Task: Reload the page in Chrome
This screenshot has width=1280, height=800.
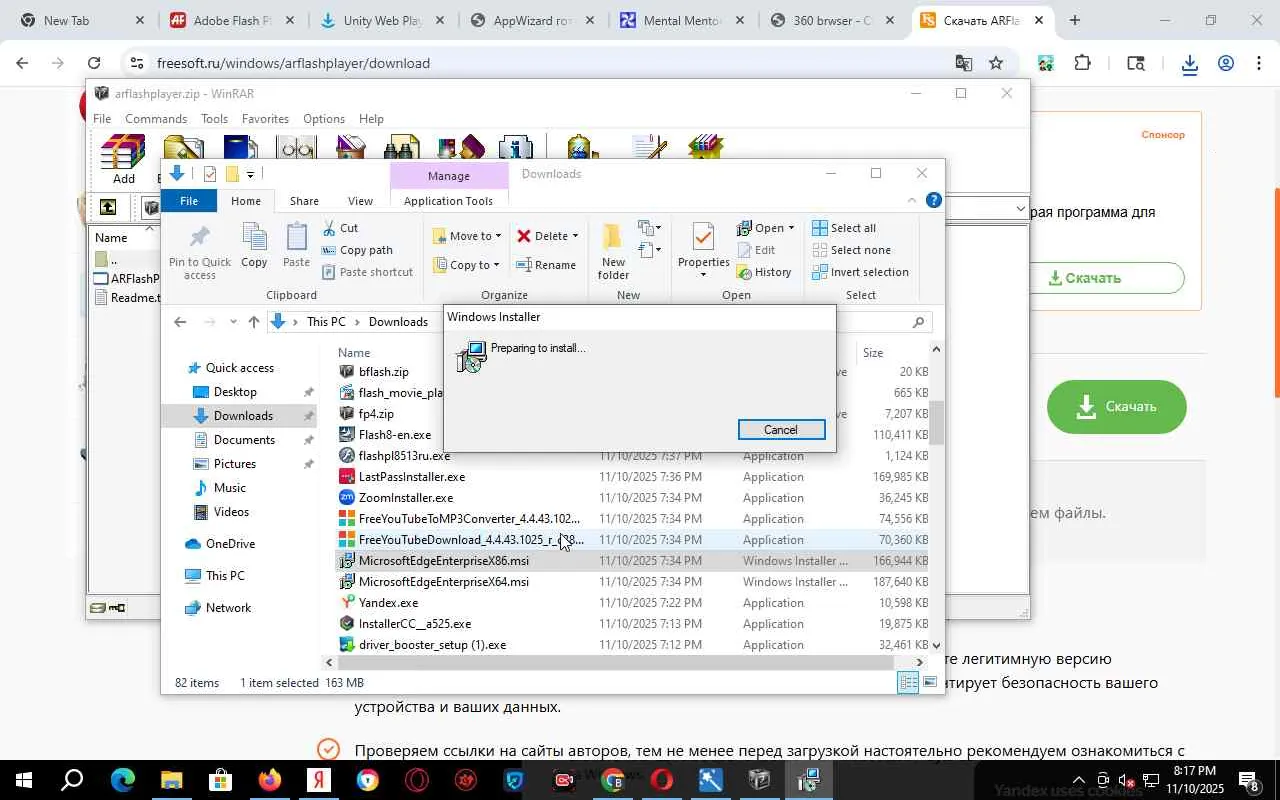Action: (93, 63)
